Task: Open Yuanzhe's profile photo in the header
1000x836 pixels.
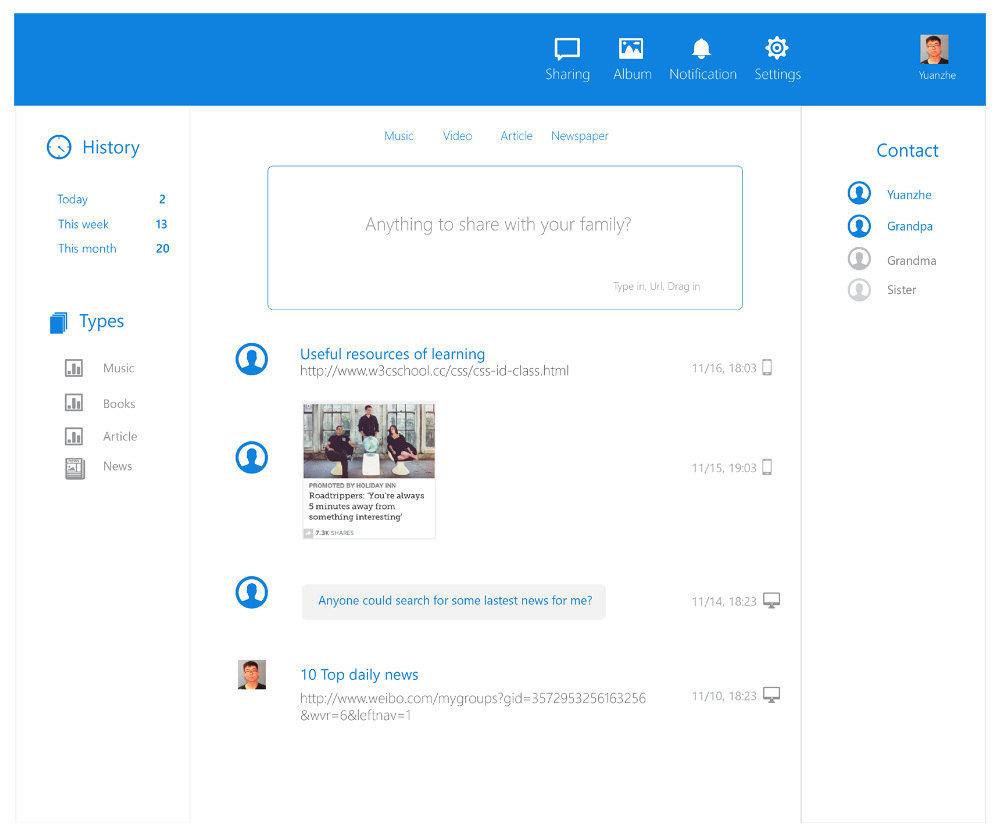Action: [x=934, y=50]
